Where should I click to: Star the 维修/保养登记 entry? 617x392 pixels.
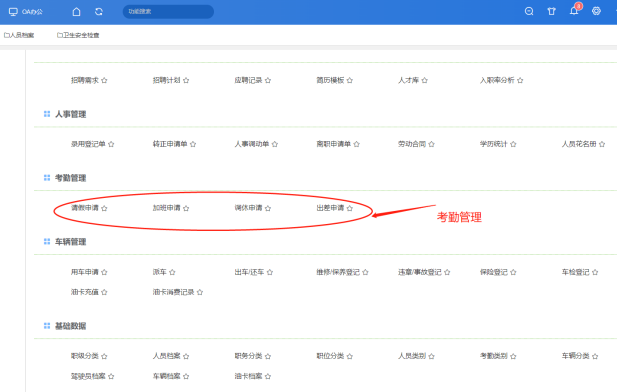[365, 272]
